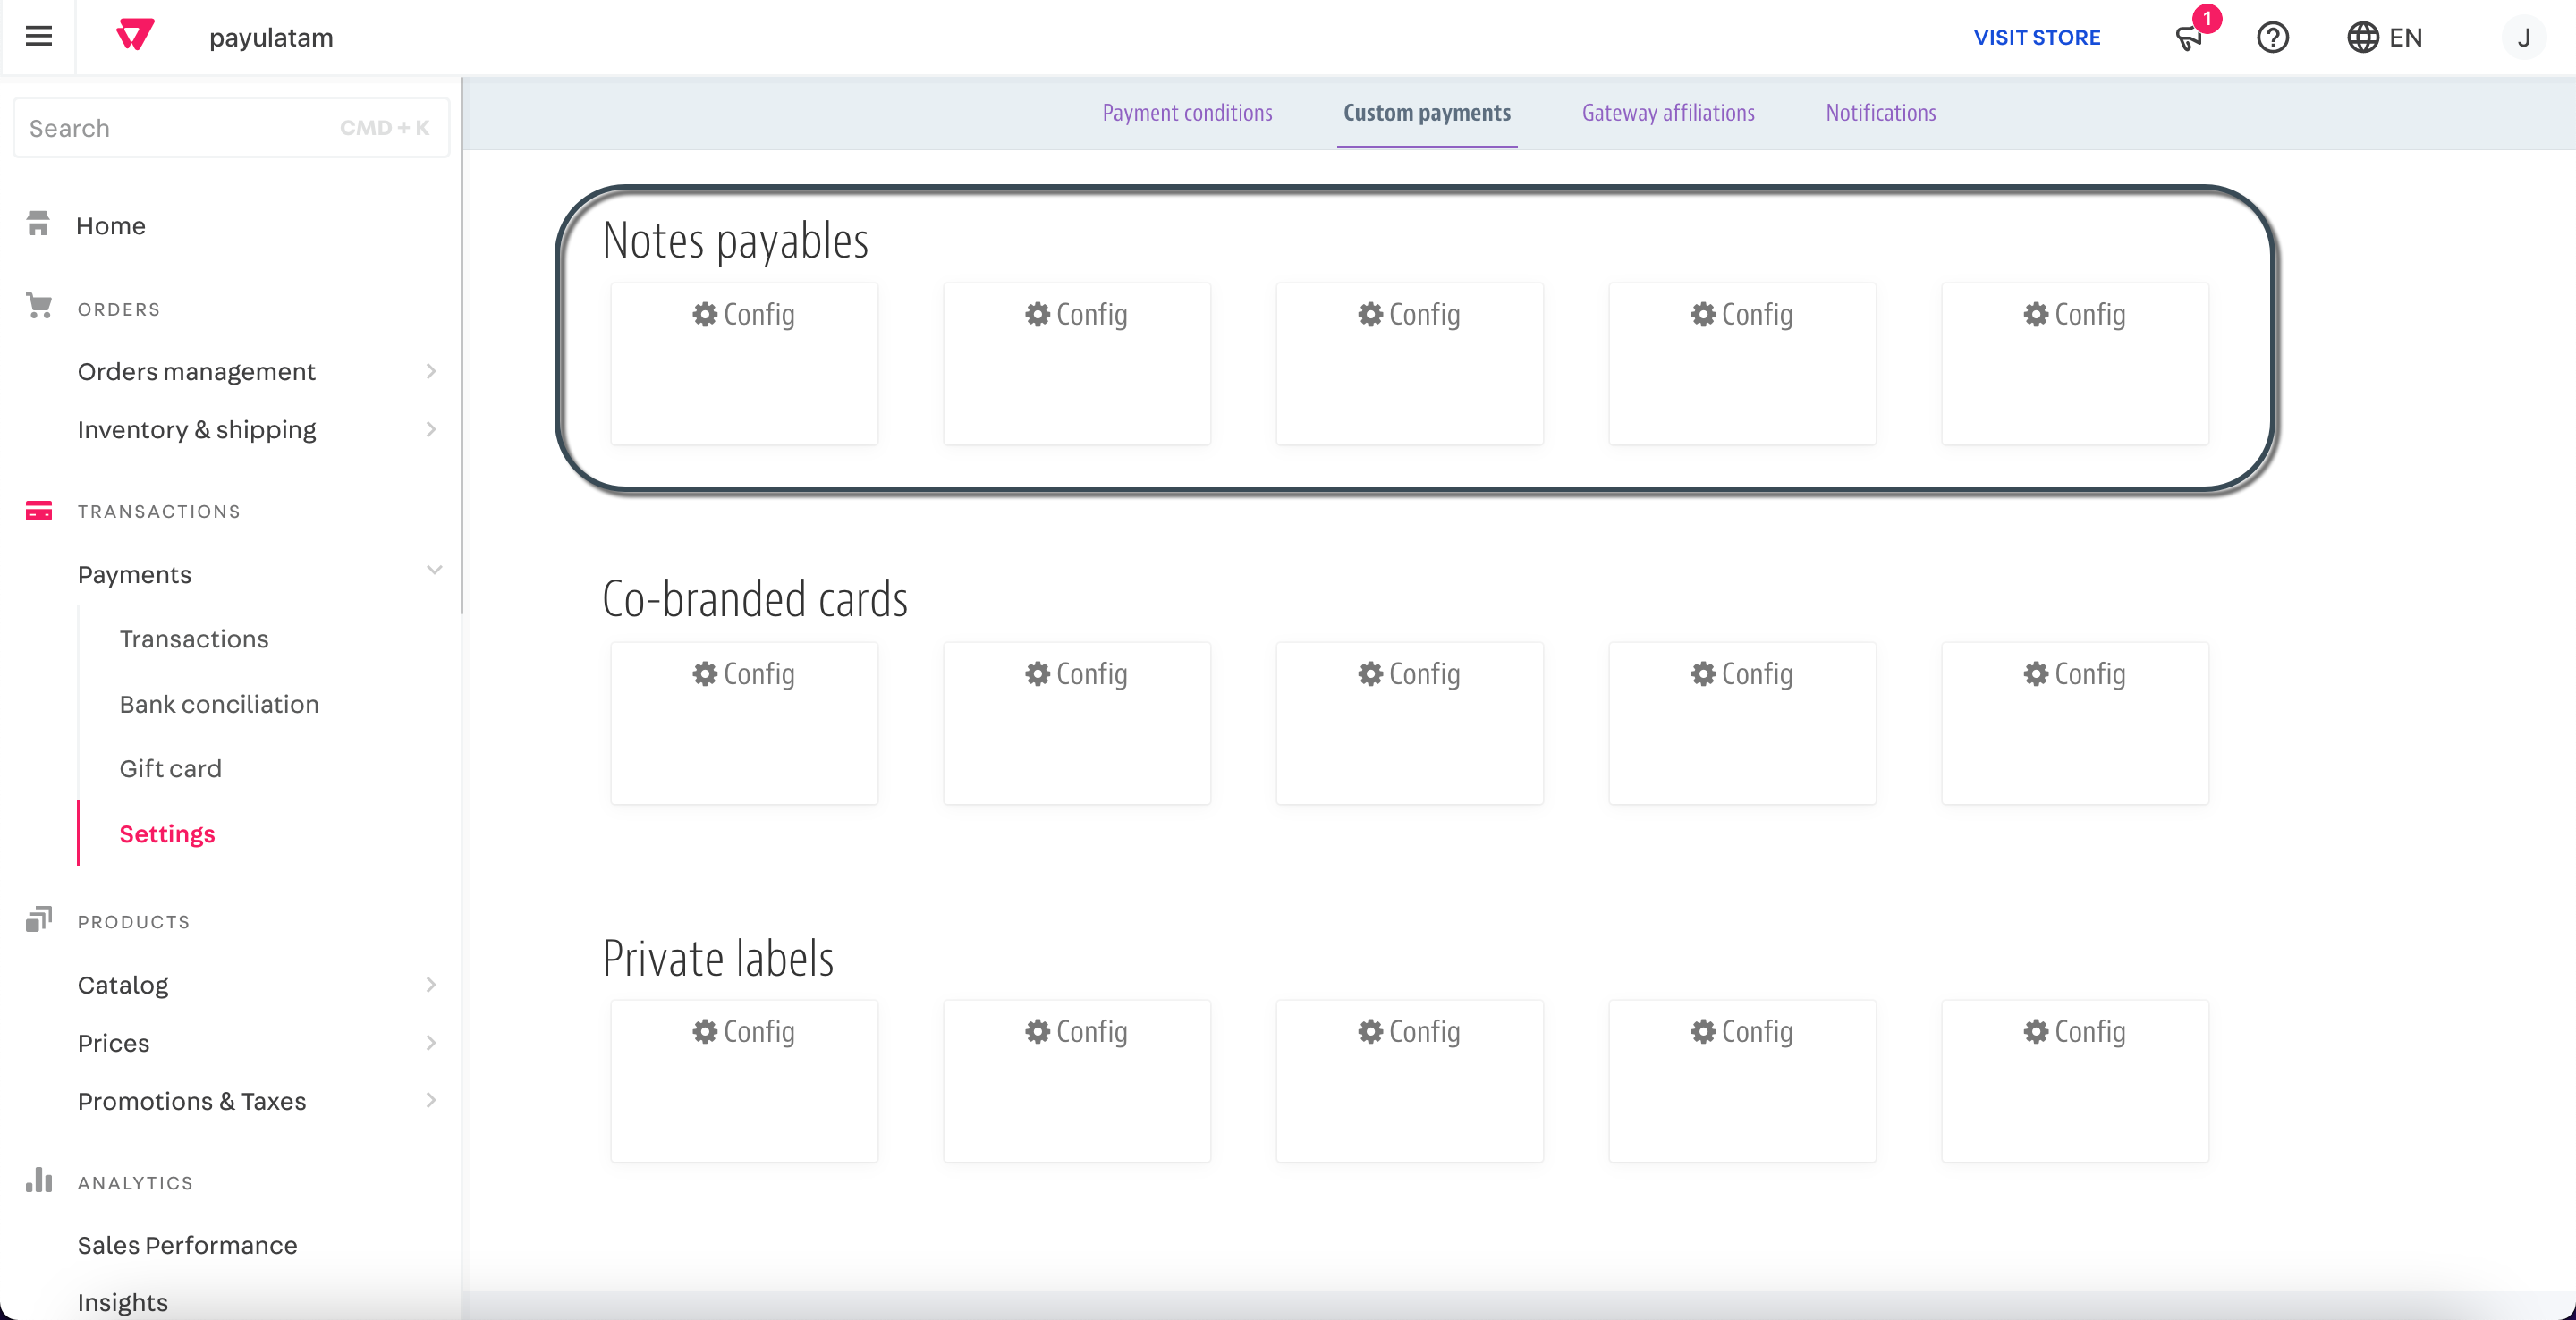Click the VTEX logo icon
This screenshot has width=2576, height=1320.
pyautogui.click(x=135, y=35)
